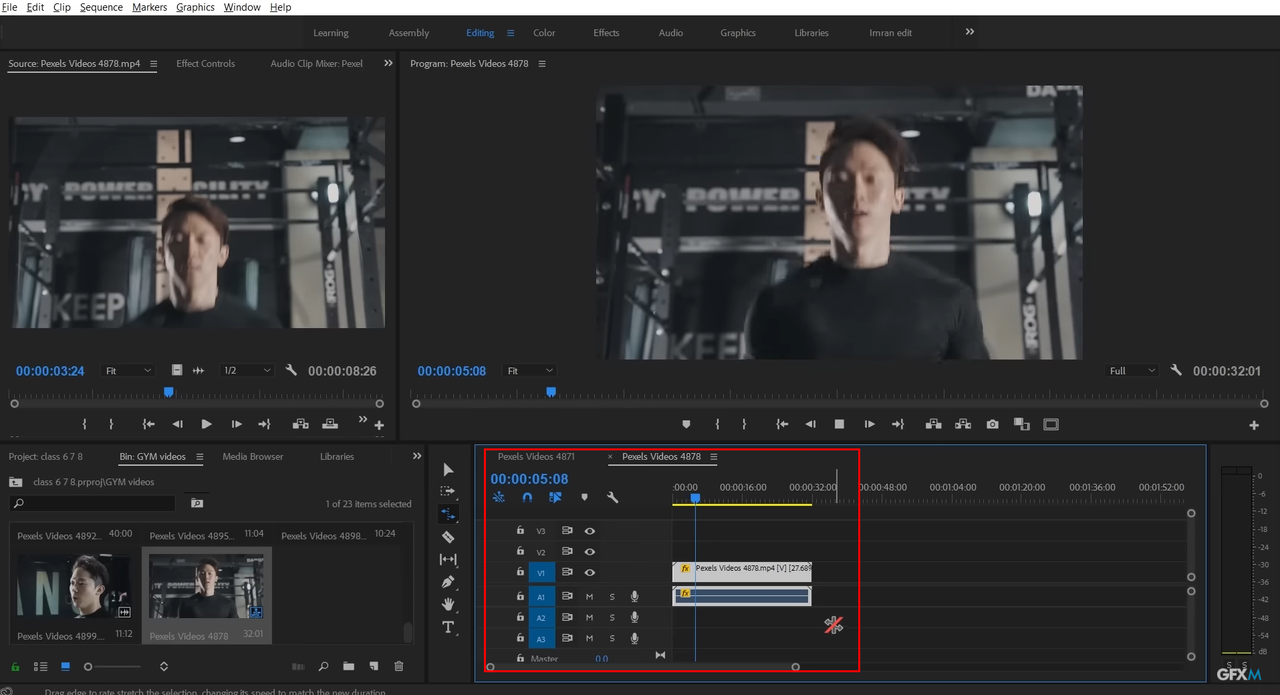Image resolution: width=1280 pixels, height=695 pixels.
Task: Switch bin to list view
Action: point(41,666)
